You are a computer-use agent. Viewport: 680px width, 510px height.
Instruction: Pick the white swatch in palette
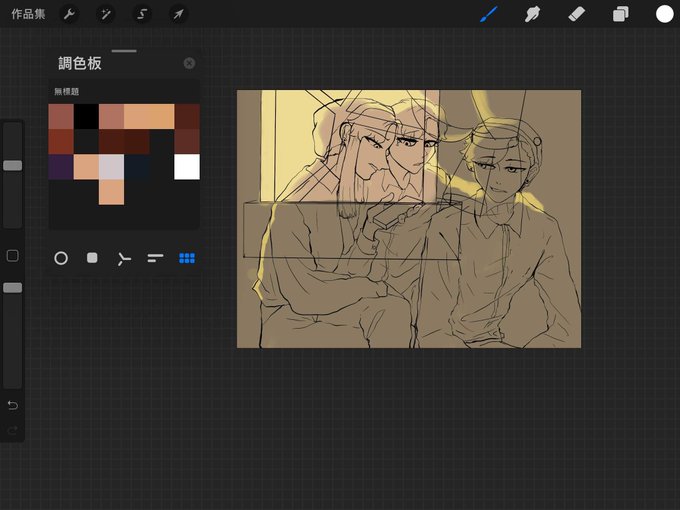(x=187, y=167)
